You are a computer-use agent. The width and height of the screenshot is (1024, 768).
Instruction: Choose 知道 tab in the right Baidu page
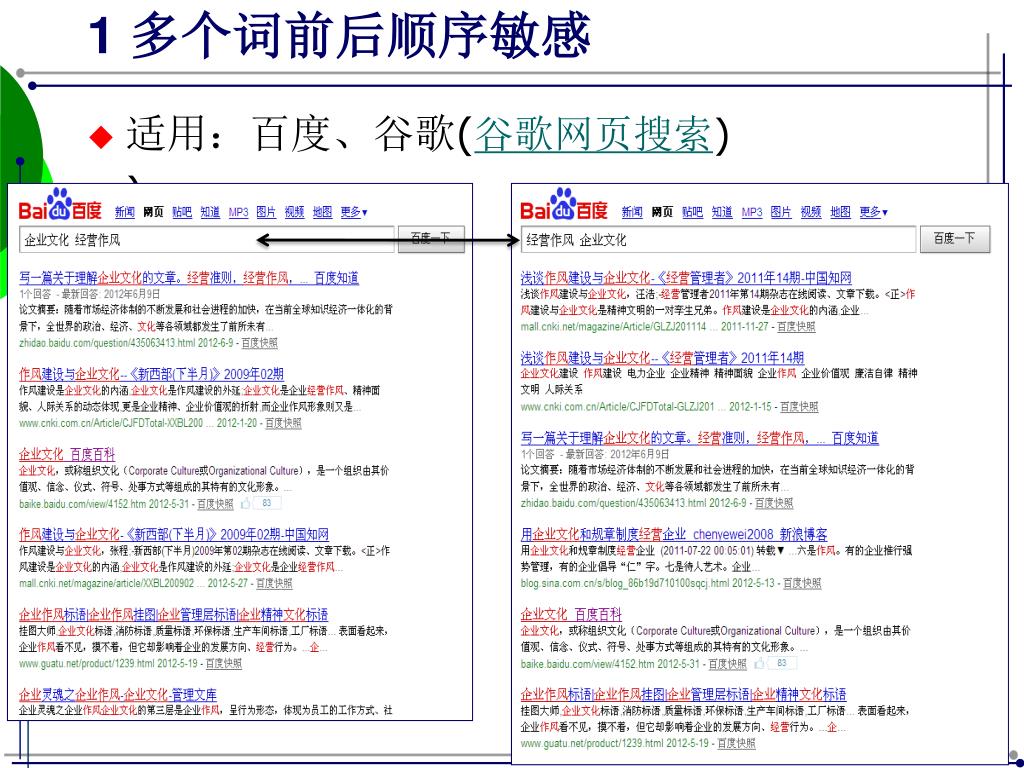click(x=722, y=212)
